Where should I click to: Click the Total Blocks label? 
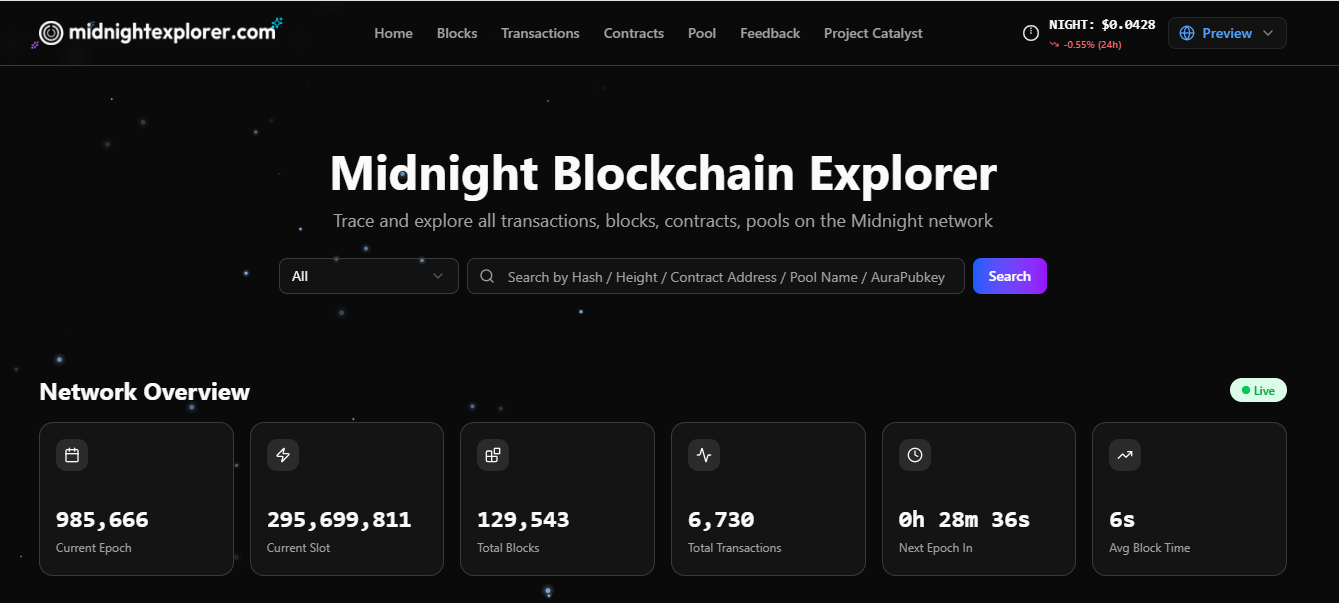[x=508, y=548]
